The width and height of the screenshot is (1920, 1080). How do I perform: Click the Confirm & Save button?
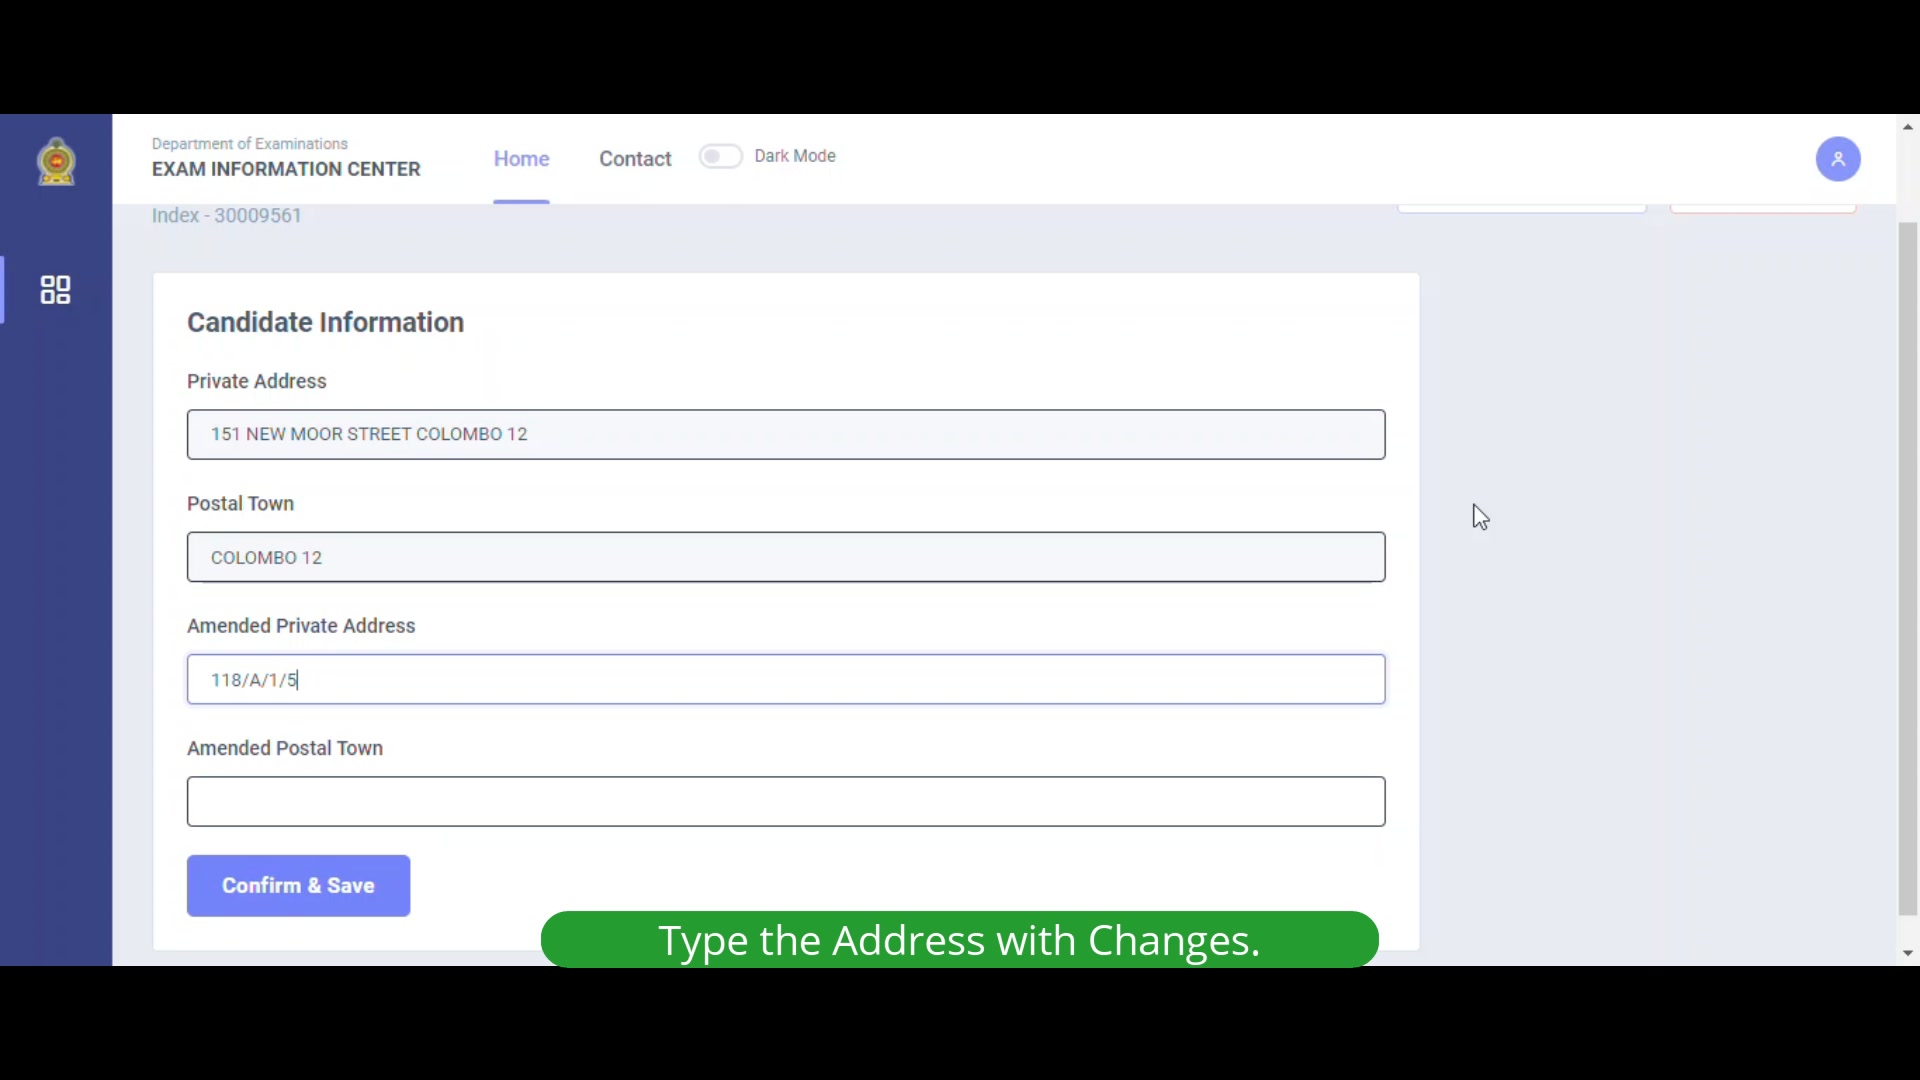point(298,886)
